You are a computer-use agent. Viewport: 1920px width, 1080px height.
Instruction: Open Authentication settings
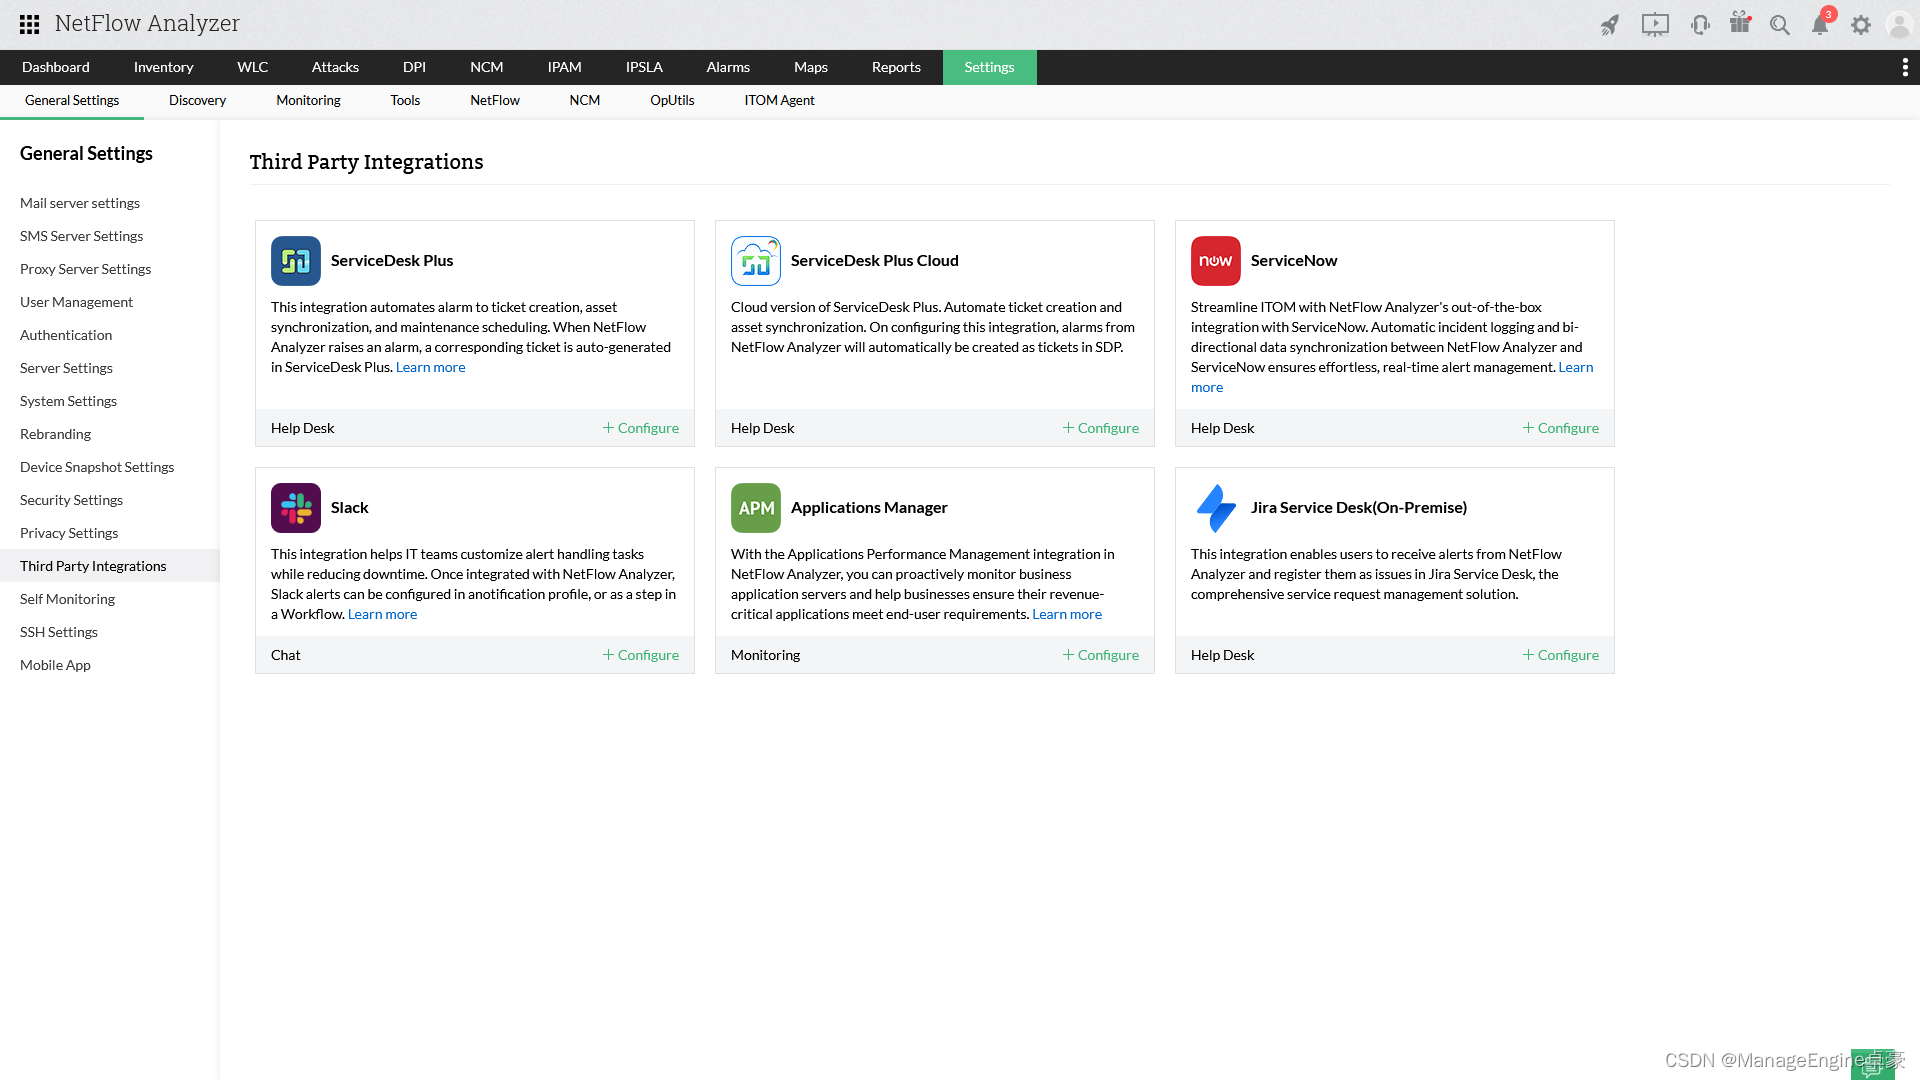point(66,335)
